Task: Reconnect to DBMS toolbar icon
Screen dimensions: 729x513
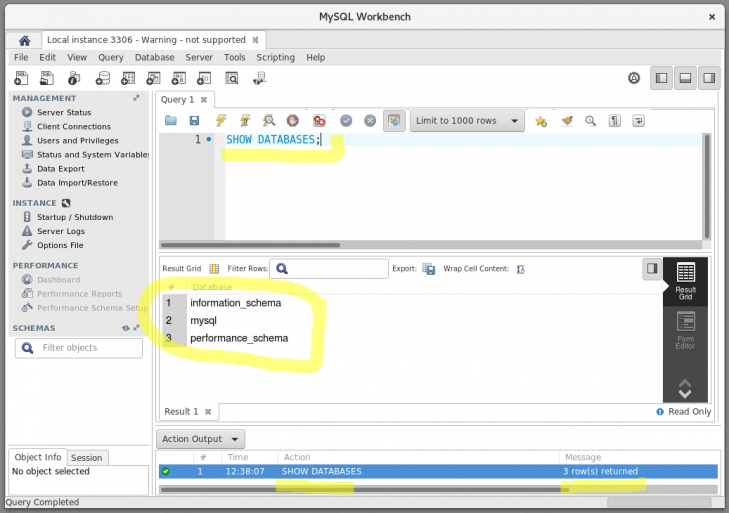Action: pyautogui.click(x=259, y=78)
